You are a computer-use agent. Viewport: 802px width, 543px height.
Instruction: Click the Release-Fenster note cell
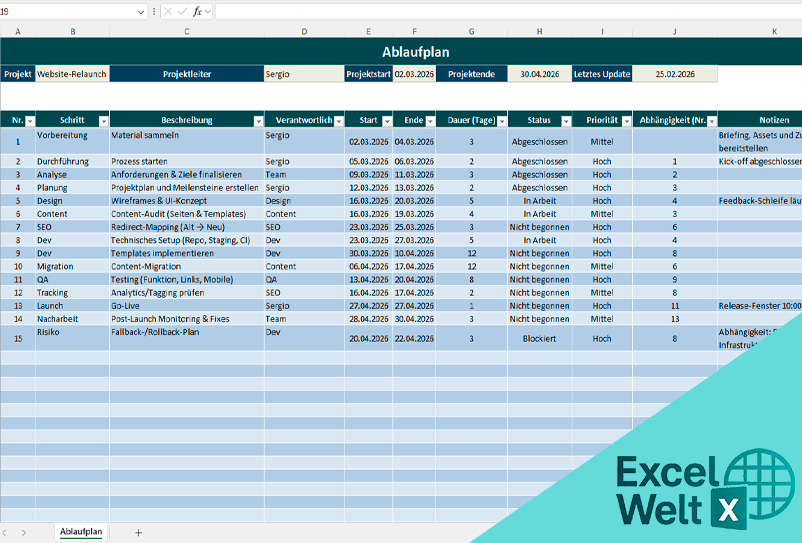tap(760, 306)
